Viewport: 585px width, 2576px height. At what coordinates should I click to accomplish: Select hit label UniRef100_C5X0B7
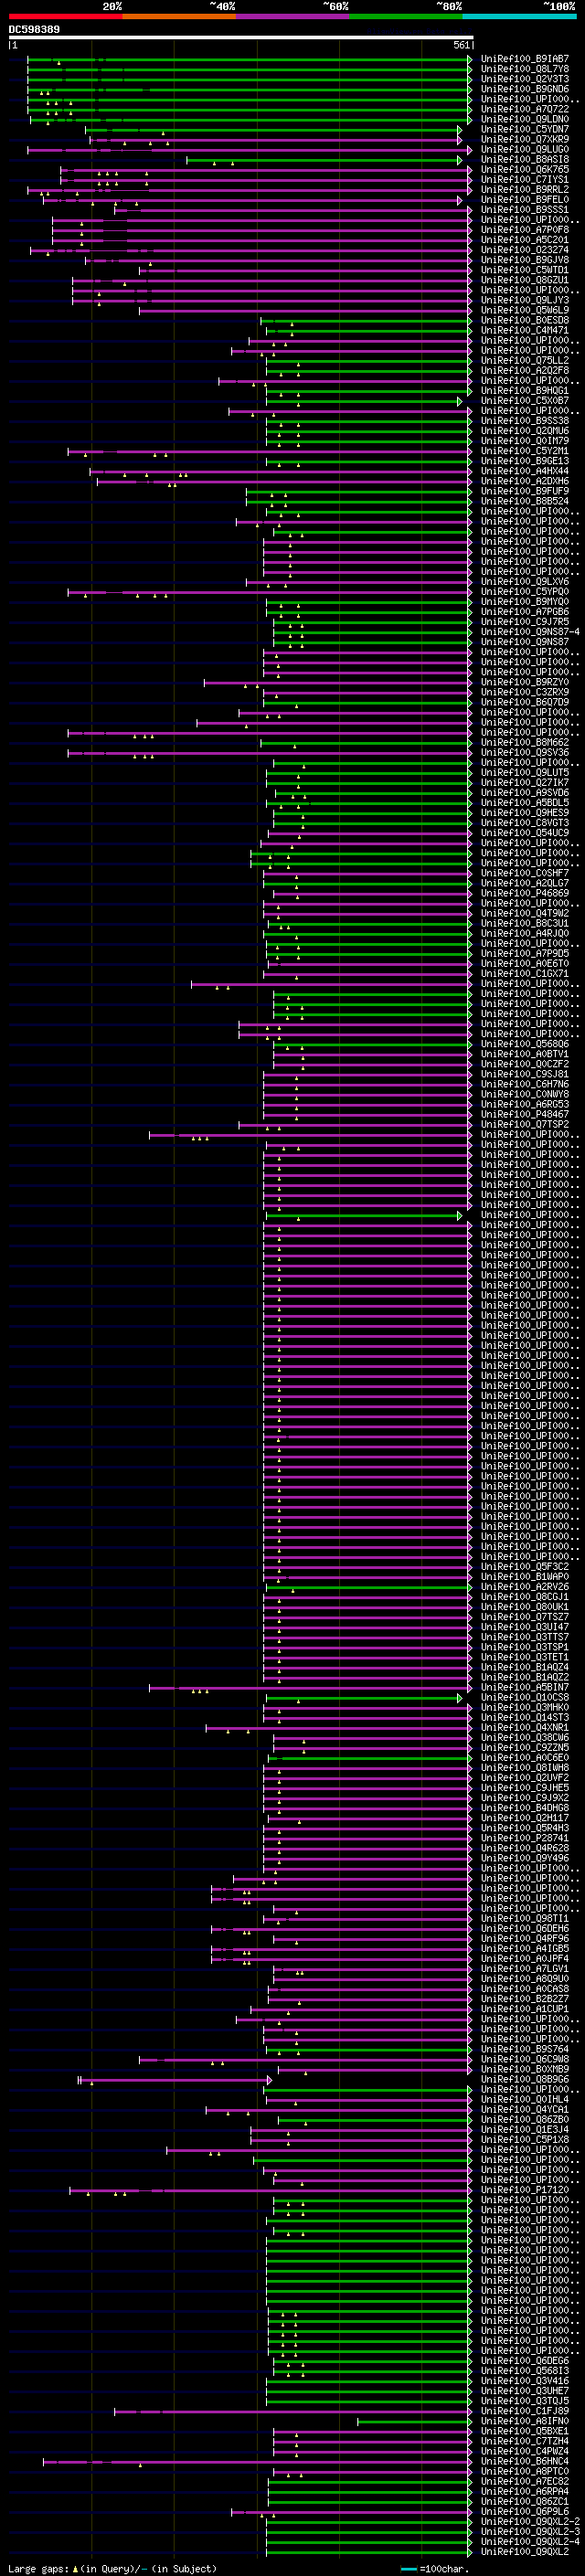(525, 400)
